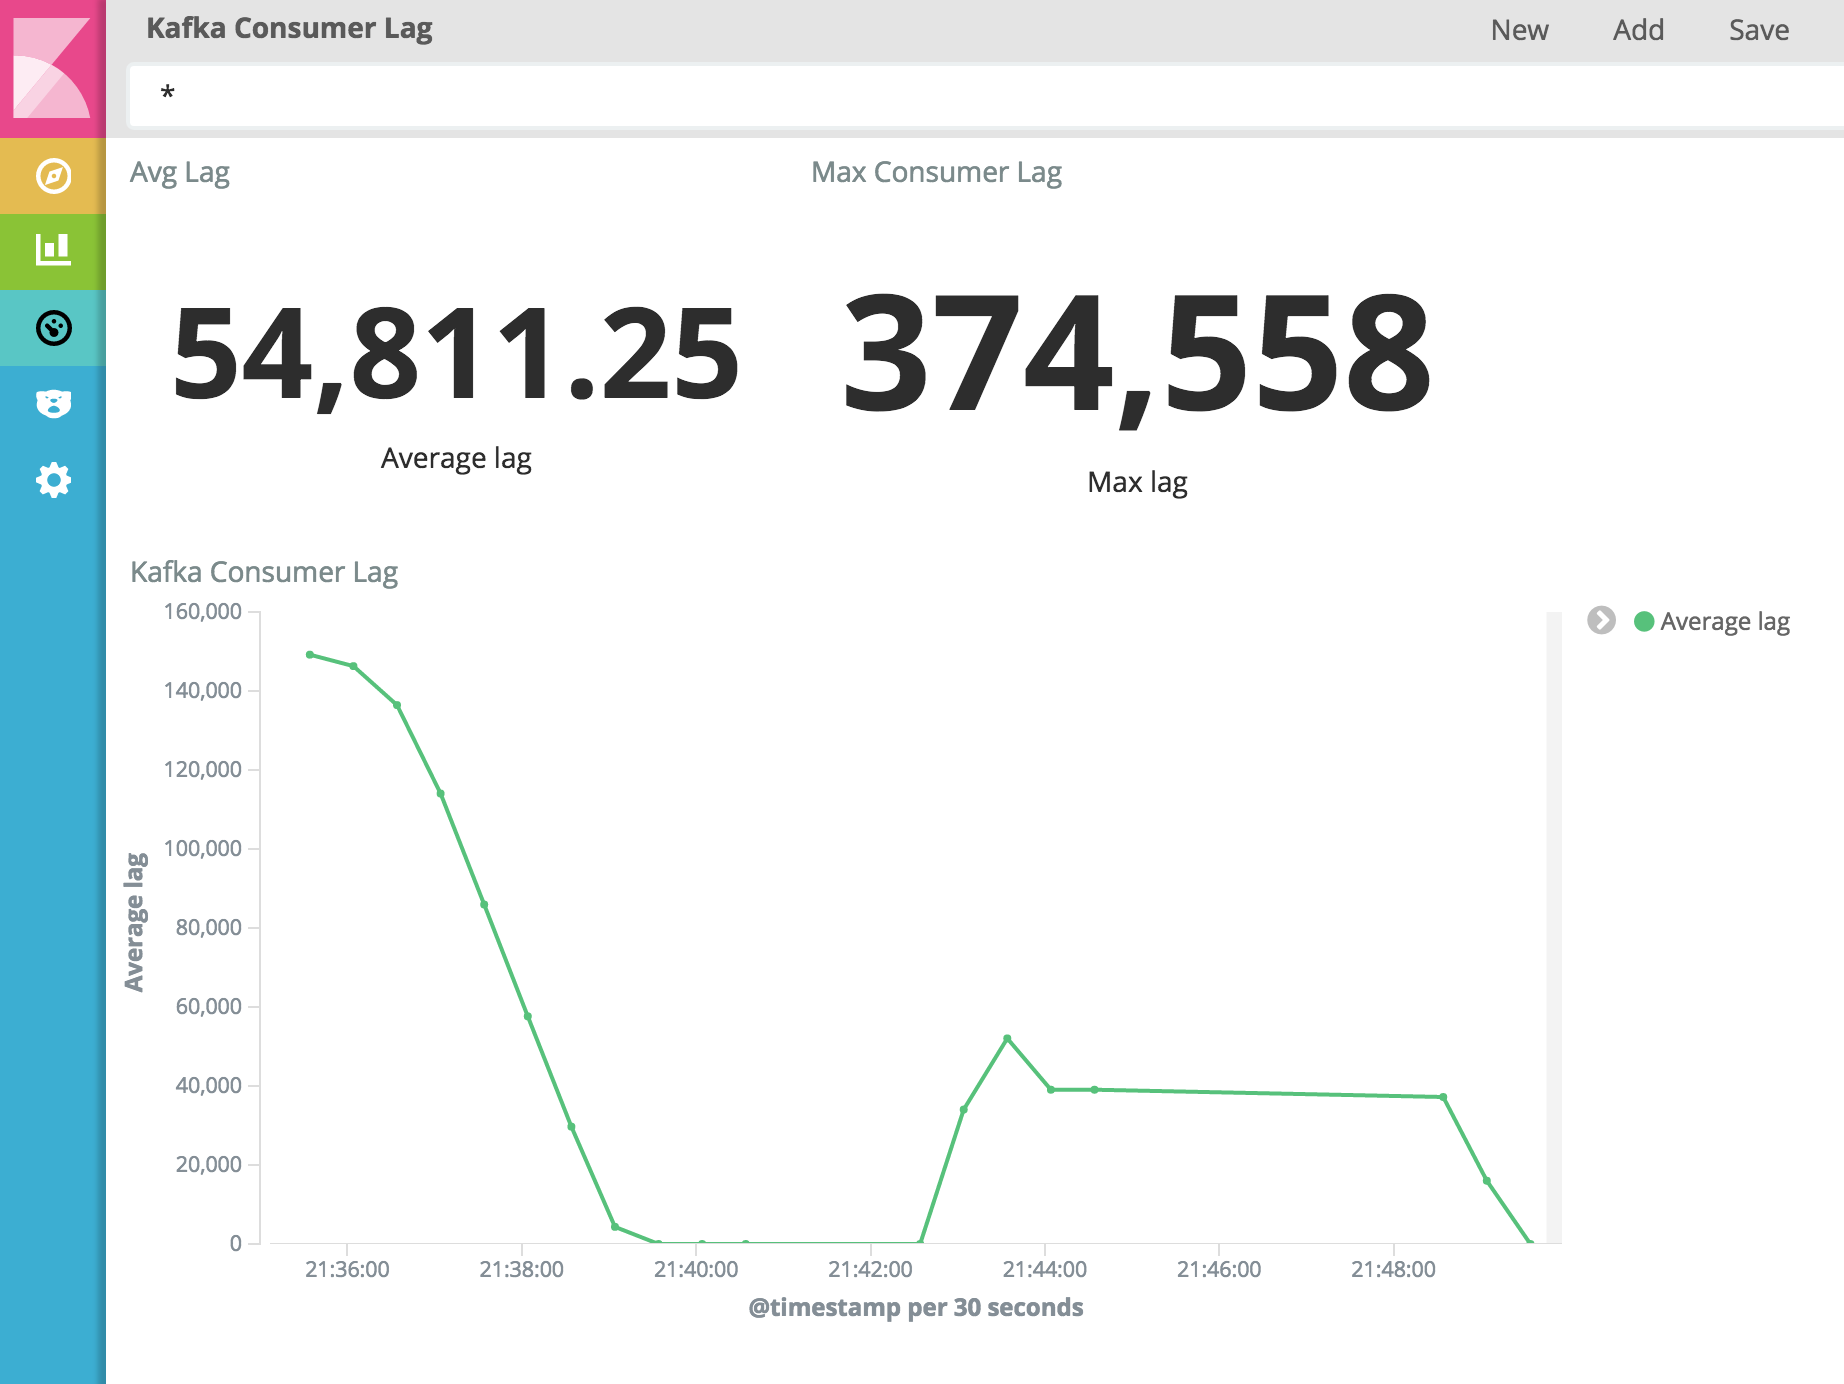Click the Max Consumer Lag panel title
Image resolution: width=1844 pixels, height=1384 pixels.
coord(936,173)
